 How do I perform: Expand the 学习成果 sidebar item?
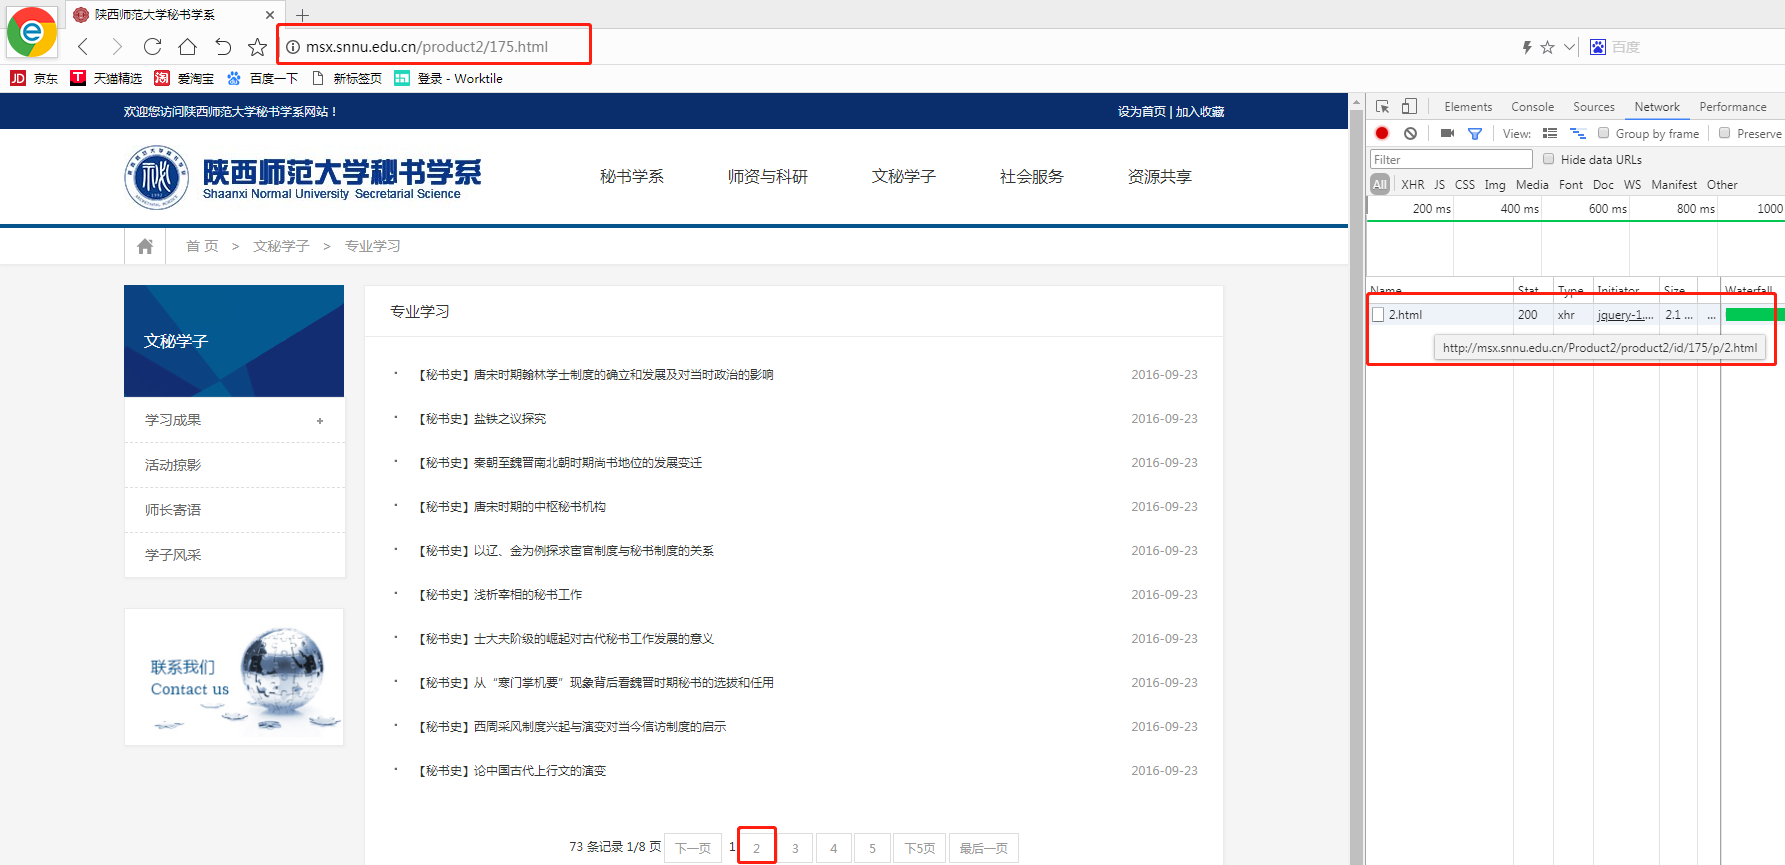click(320, 421)
